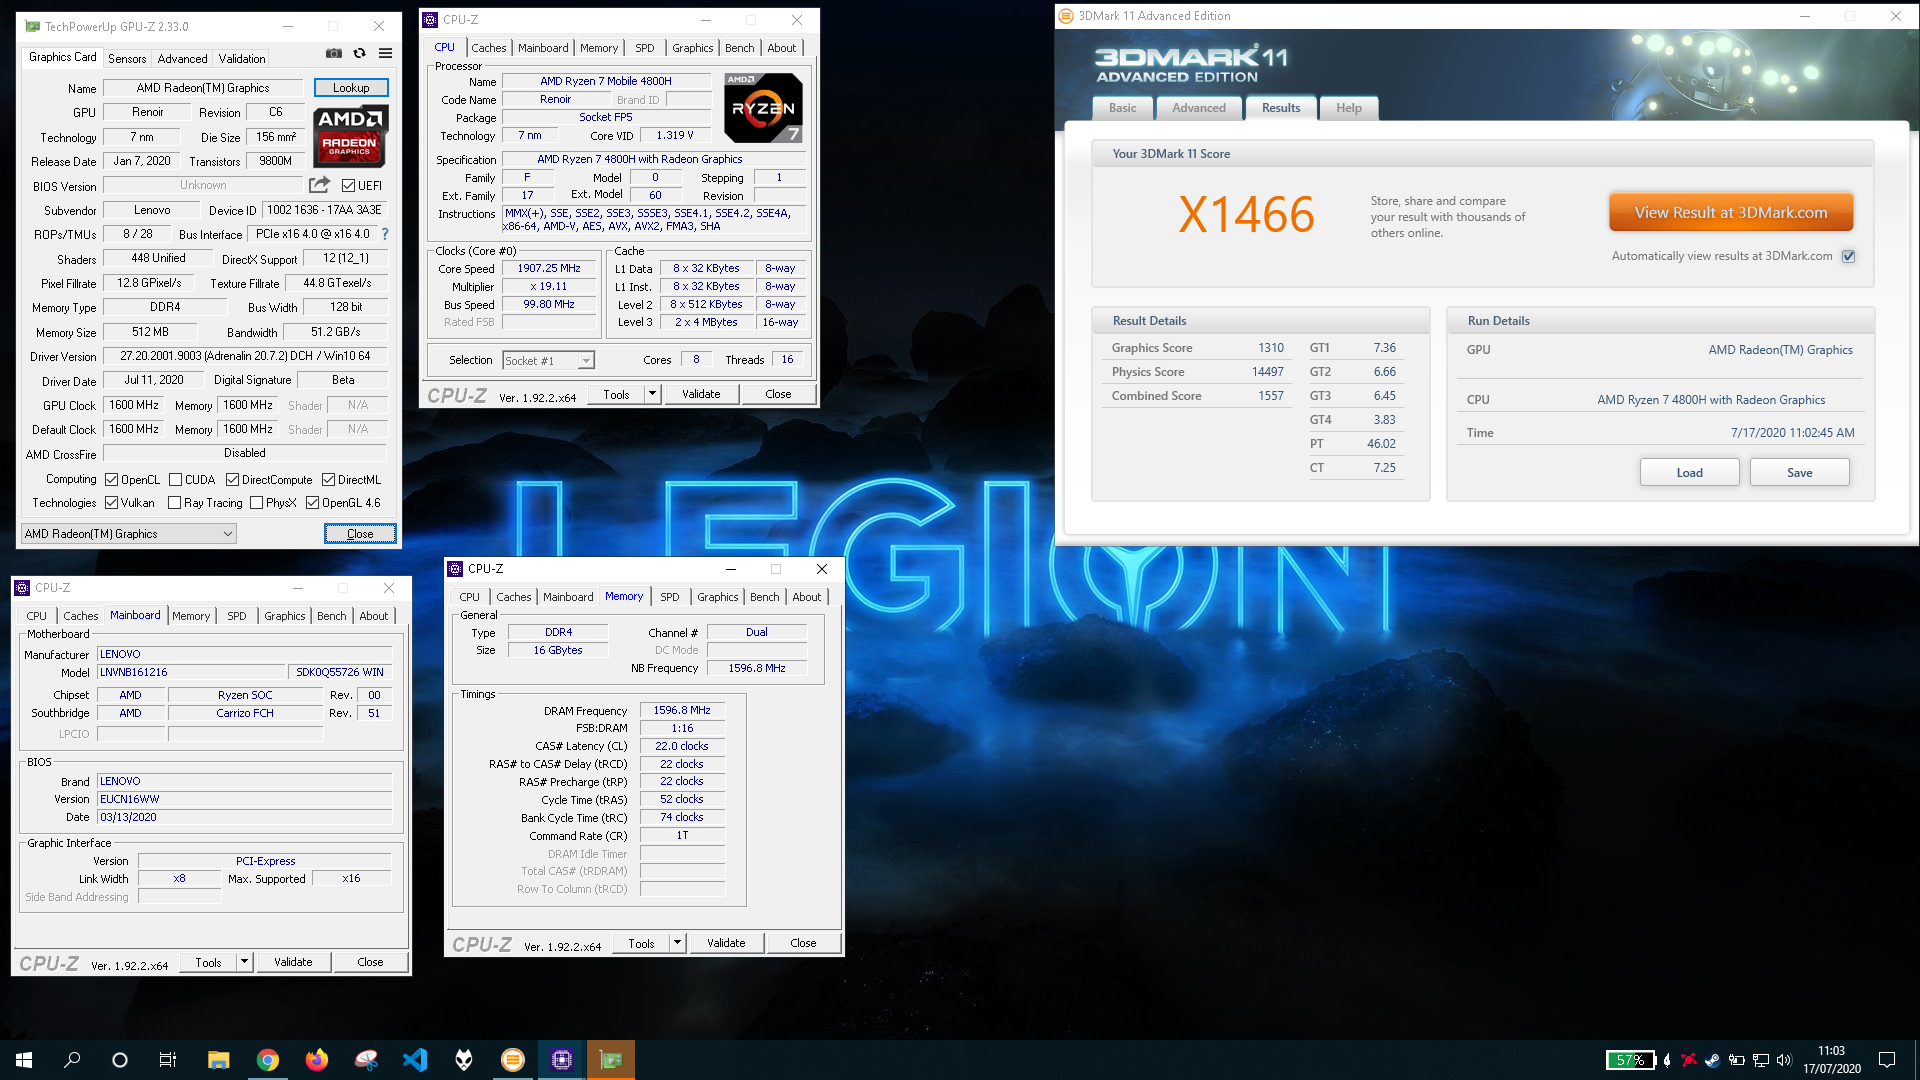This screenshot has width=1920, height=1080.
Task: Switch to Sensors tab in GPU-Z
Action: coord(127,59)
